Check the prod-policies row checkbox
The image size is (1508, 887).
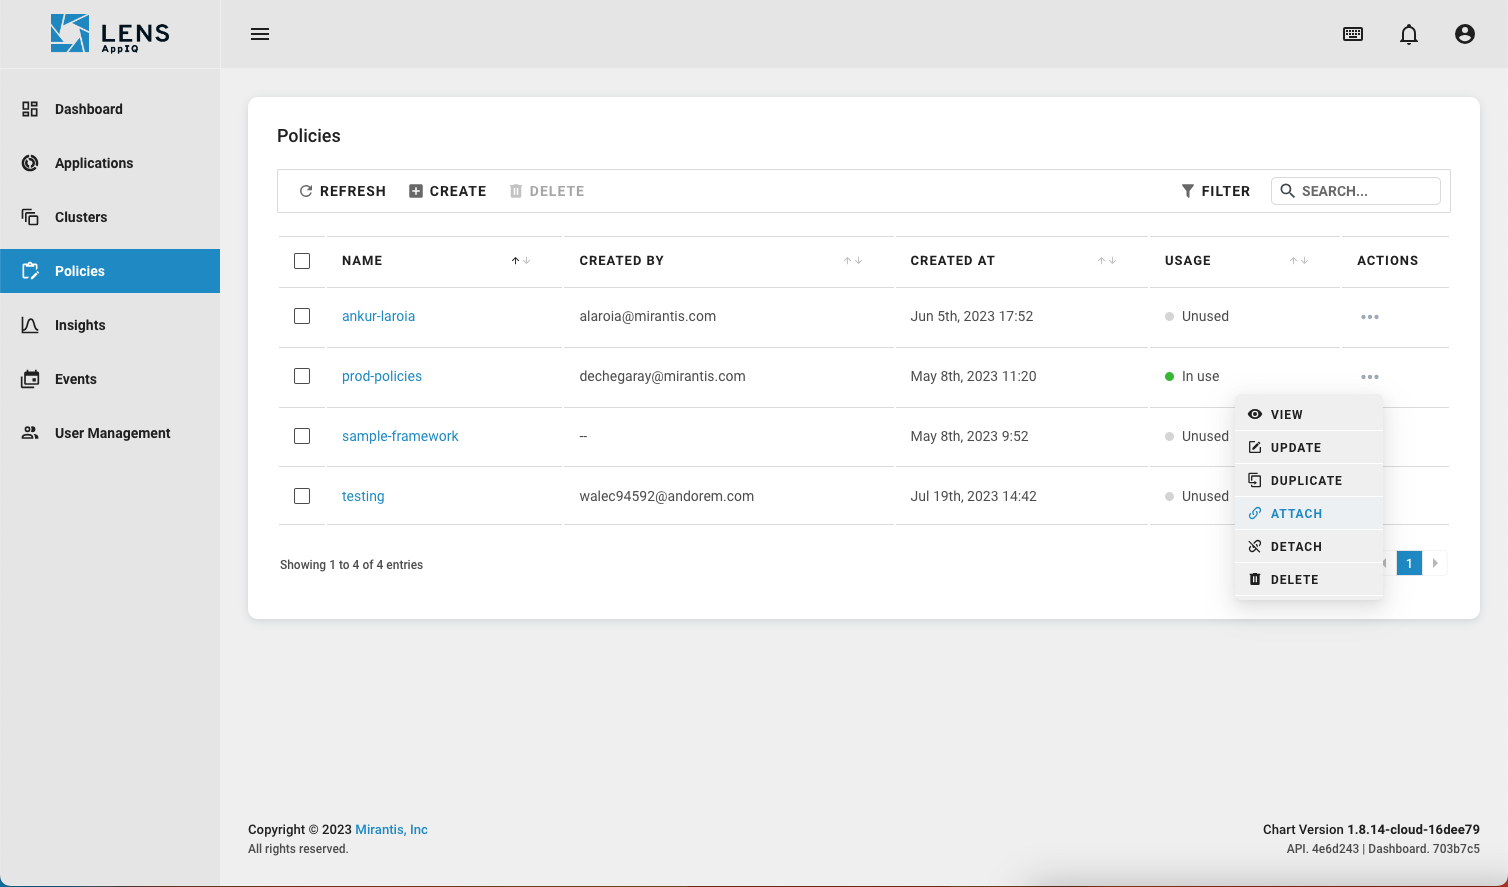(302, 376)
